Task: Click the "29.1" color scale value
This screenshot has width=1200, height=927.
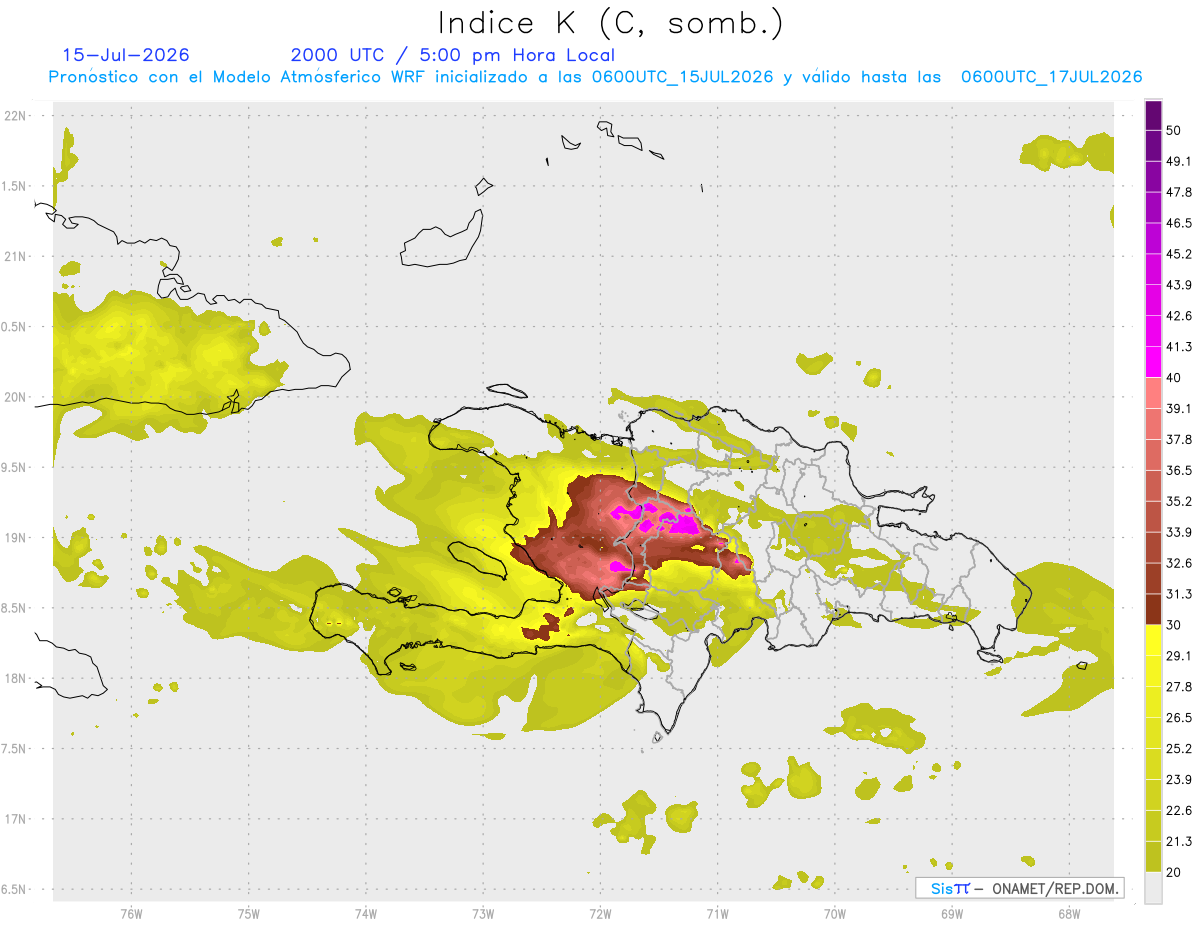Action: (1178, 656)
